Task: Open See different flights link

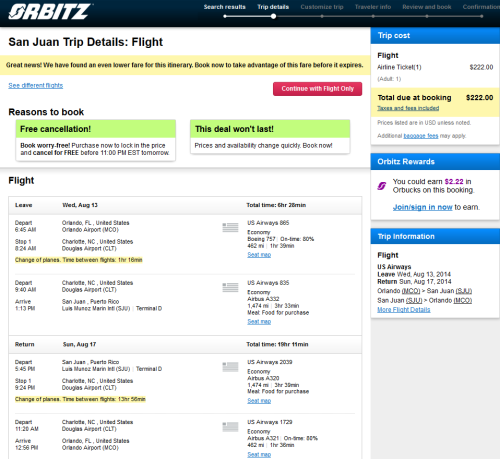Action: click(x=36, y=85)
